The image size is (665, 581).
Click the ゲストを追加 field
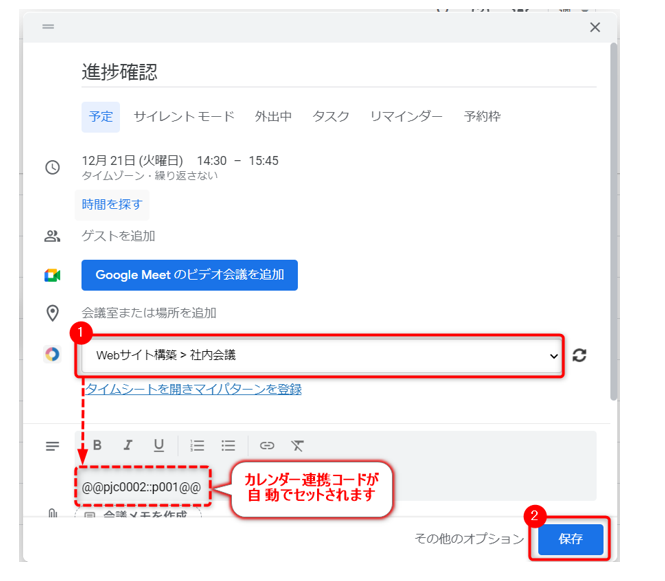pos(118,236)
